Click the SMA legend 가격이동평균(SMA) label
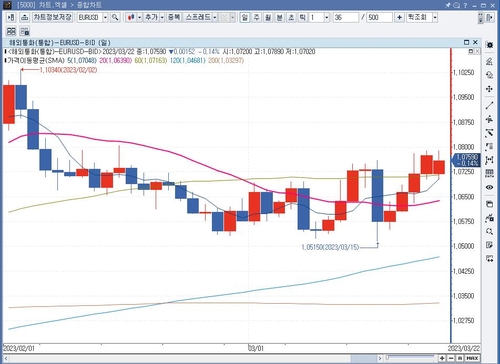Viewport: 500px width, 364px height. tap(36, 61)
